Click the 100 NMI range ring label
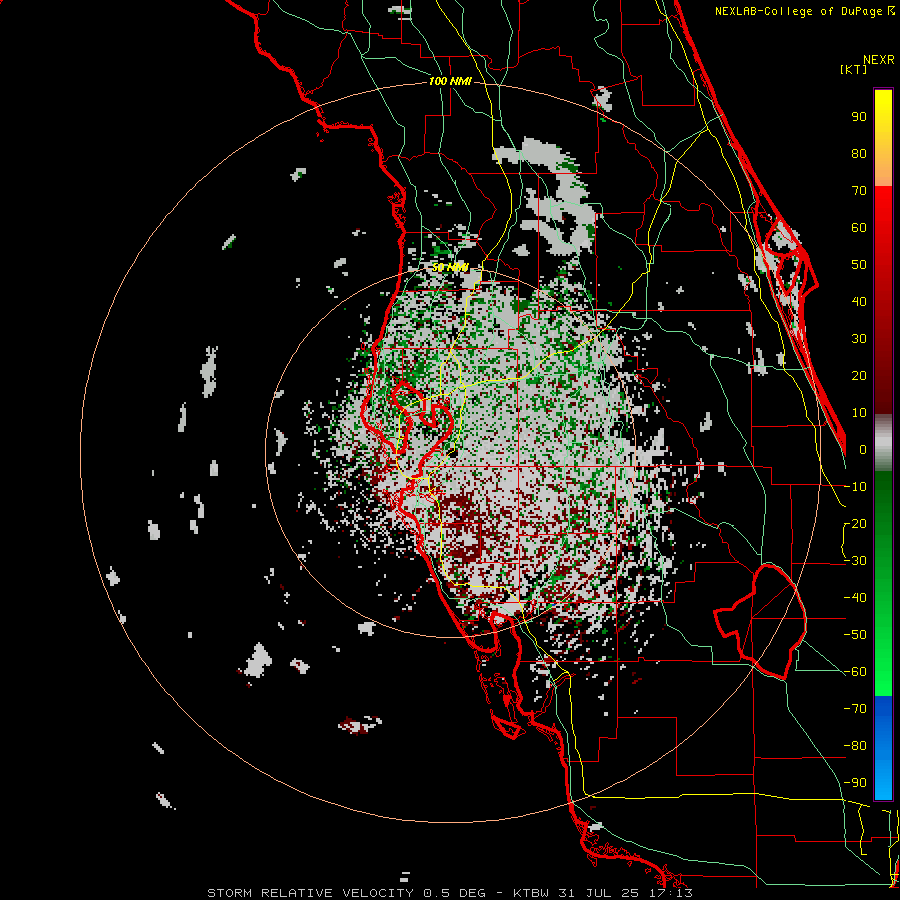Viewport: 900px width, 900px height. pos(450,82)
